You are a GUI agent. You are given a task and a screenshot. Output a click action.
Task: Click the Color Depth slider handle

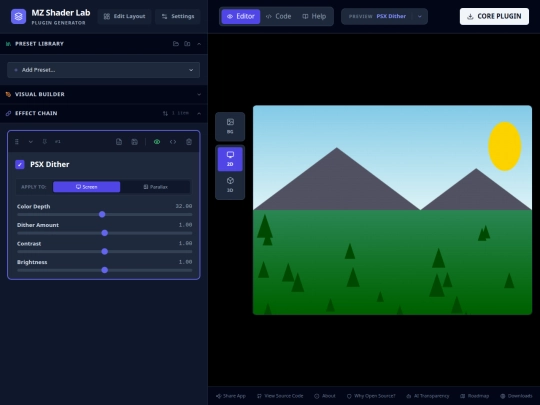pos(102,214)
